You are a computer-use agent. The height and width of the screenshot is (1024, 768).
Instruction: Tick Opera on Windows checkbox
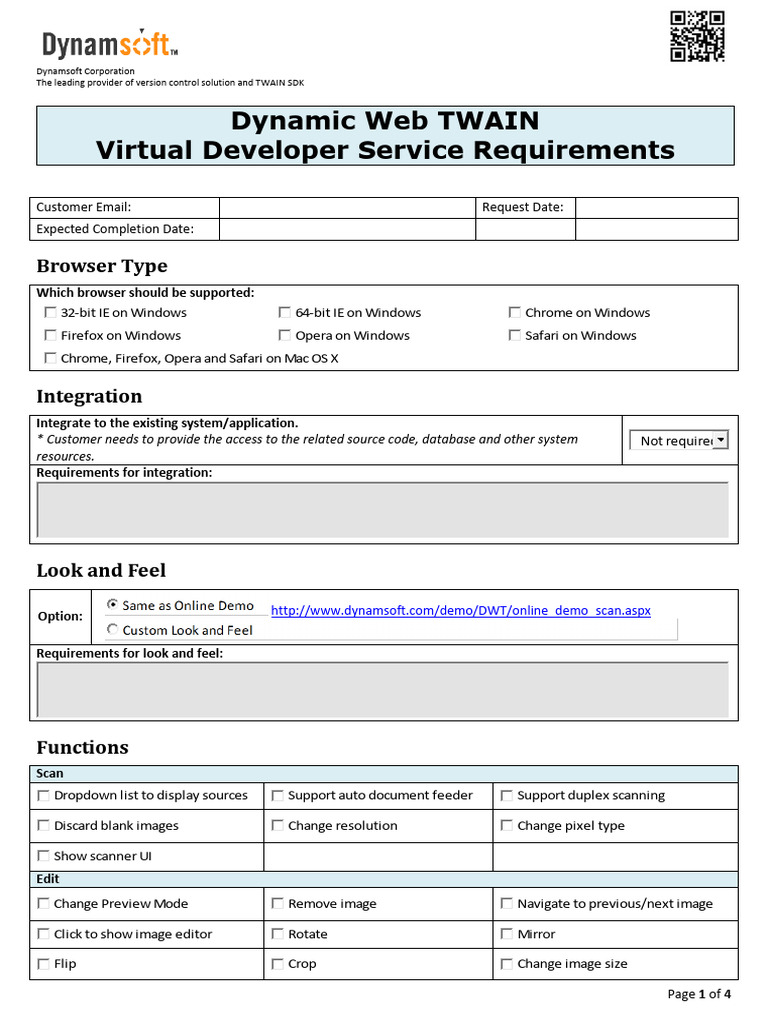(x=285, y=336)
